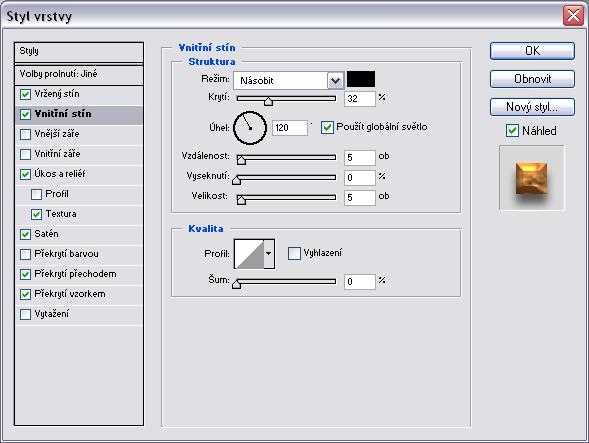Click the black shadow color swatch

(361, 80)
